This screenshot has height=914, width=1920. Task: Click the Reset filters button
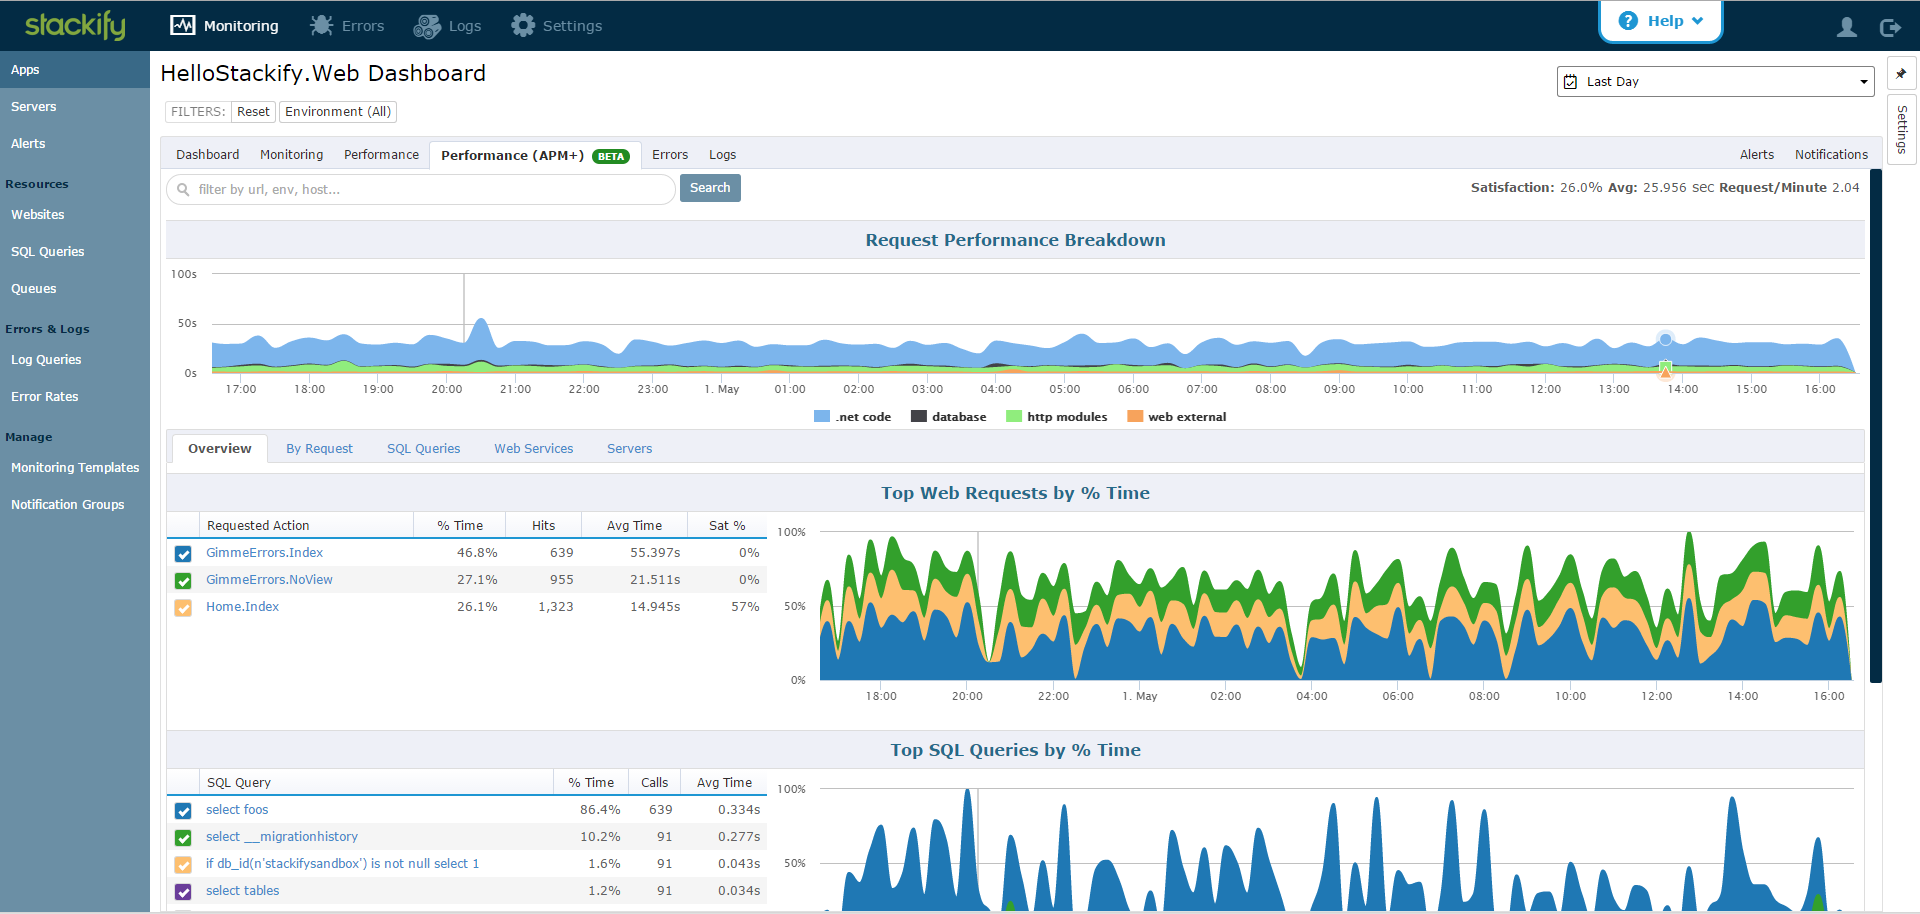[x=253, y=112]
